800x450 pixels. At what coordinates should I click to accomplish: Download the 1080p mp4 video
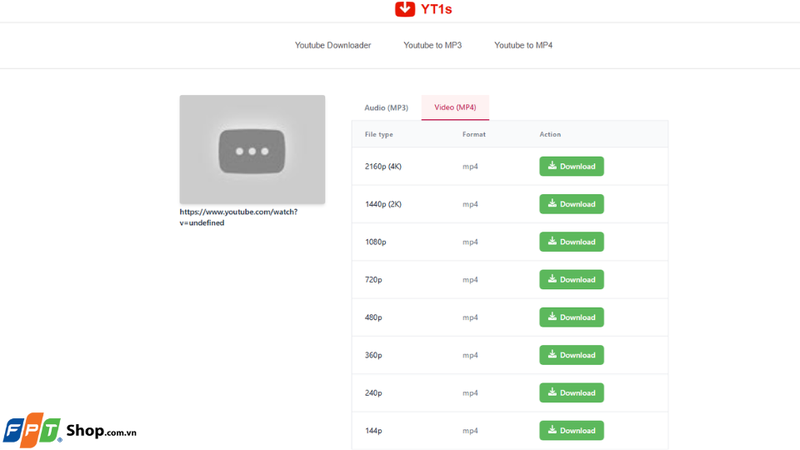click(571, 242)
